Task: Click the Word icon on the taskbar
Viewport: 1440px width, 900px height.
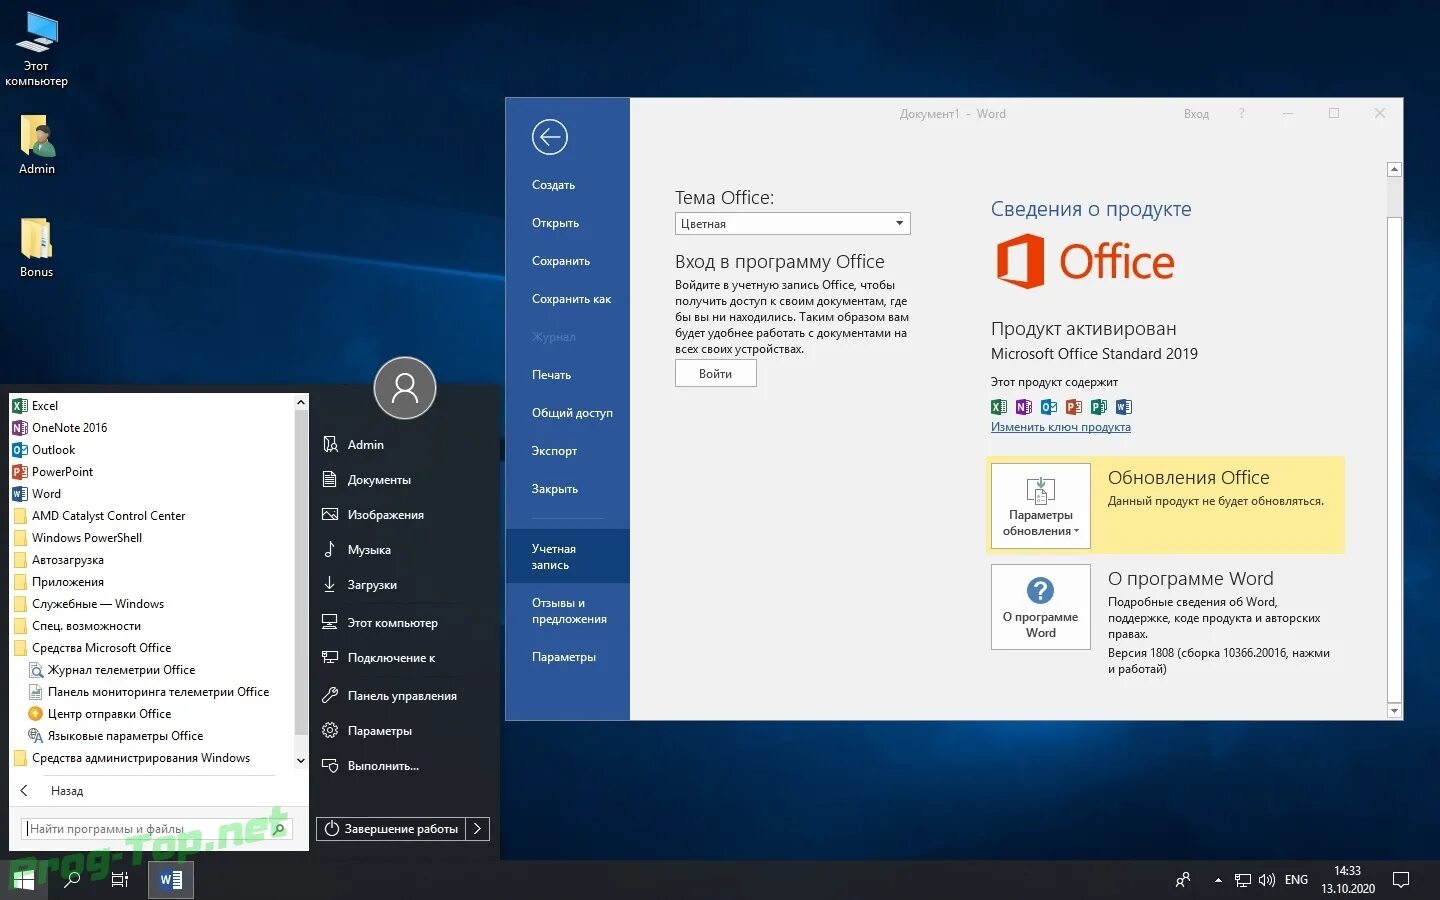Action: 171,880
